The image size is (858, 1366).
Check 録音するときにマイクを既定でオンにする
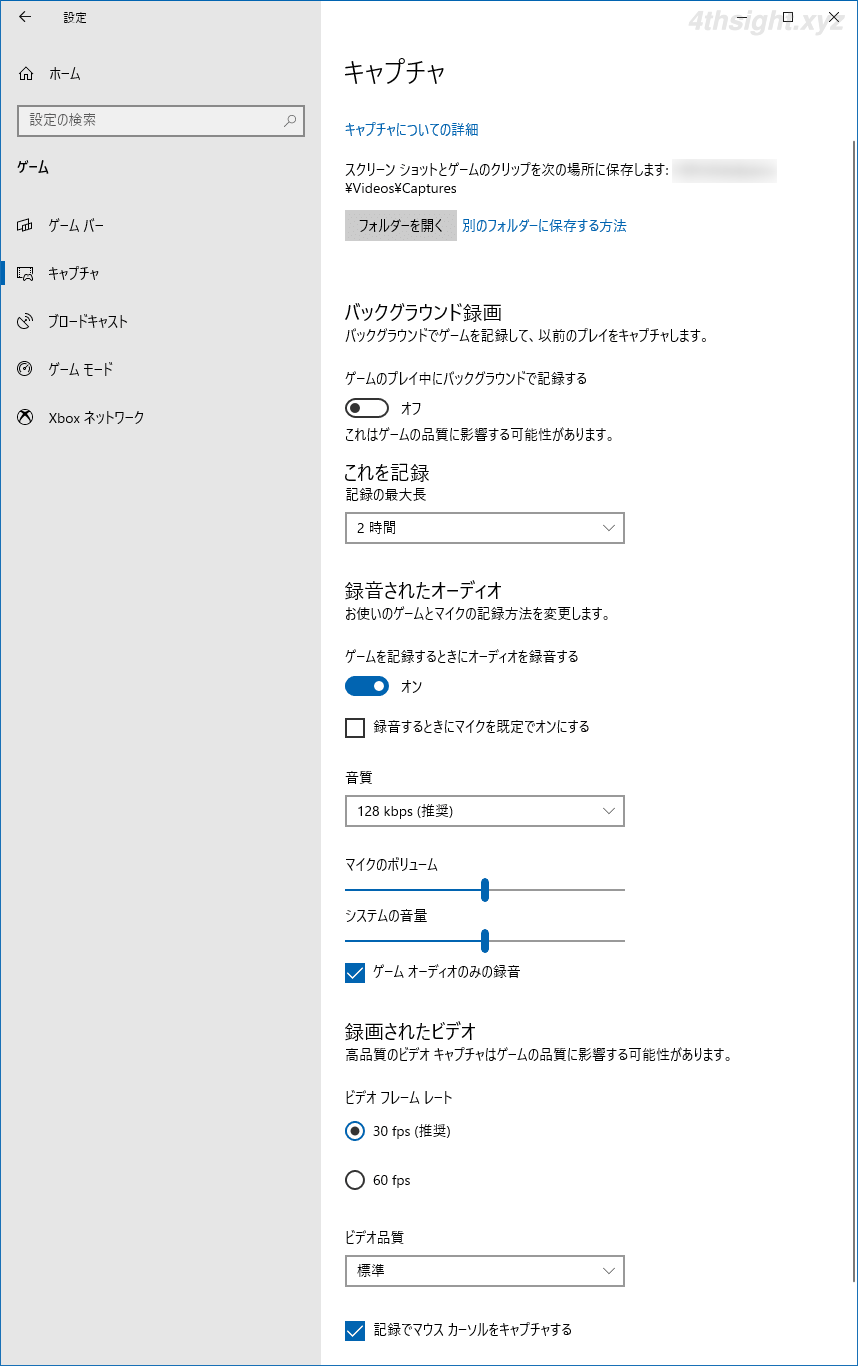(x=354, y=728)
